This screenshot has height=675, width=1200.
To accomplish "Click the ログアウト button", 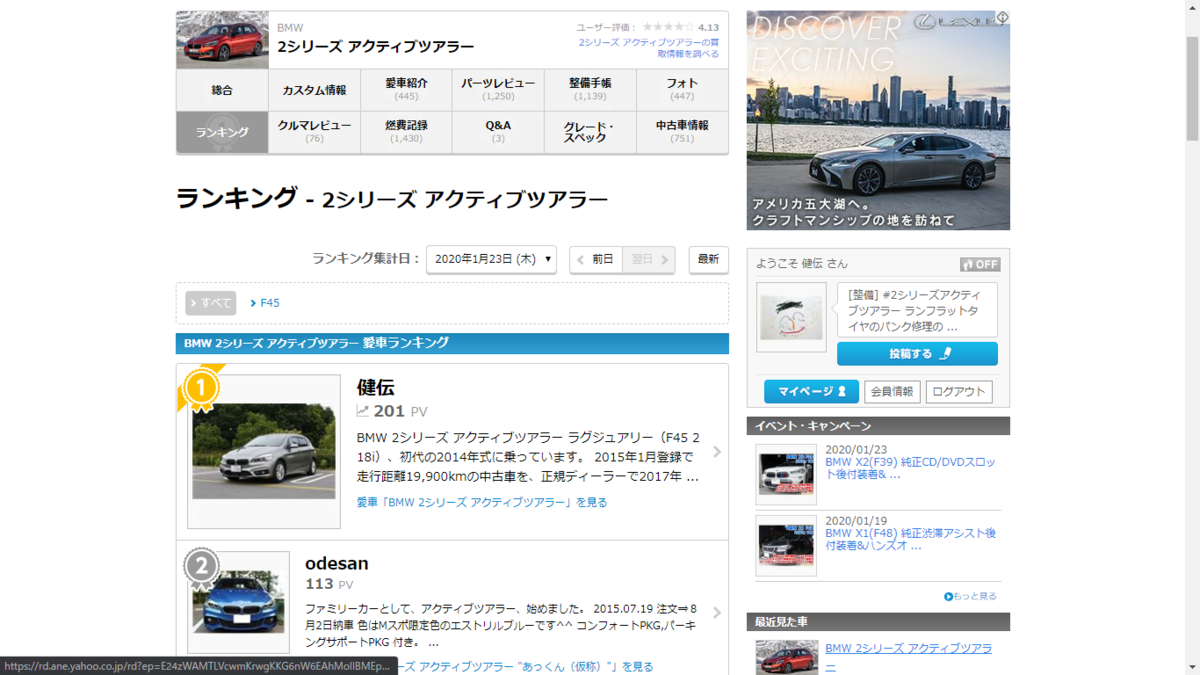I will pos(959,392).
